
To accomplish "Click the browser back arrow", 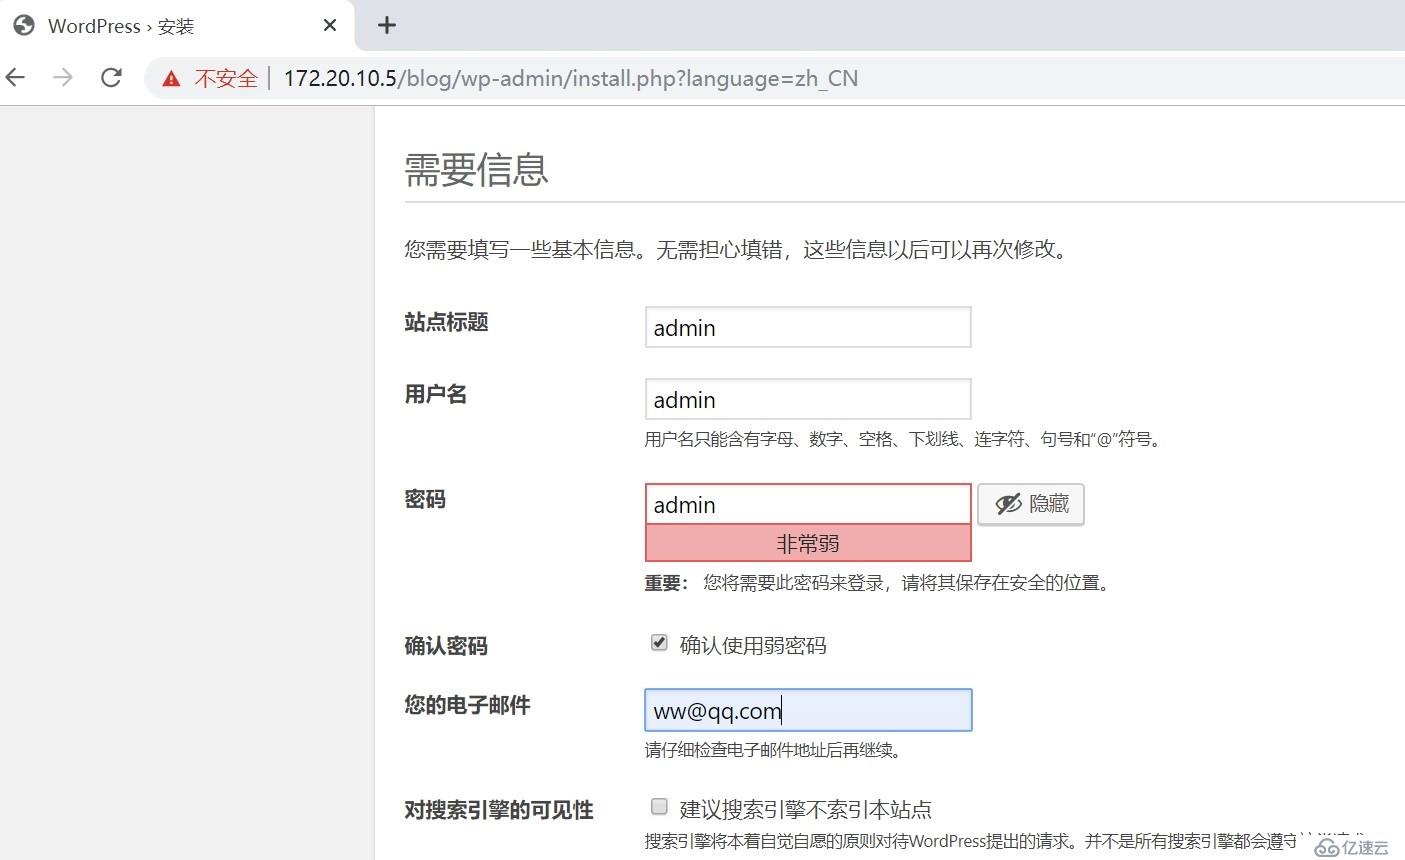I will pyautogui.click(x=15, y=78).
